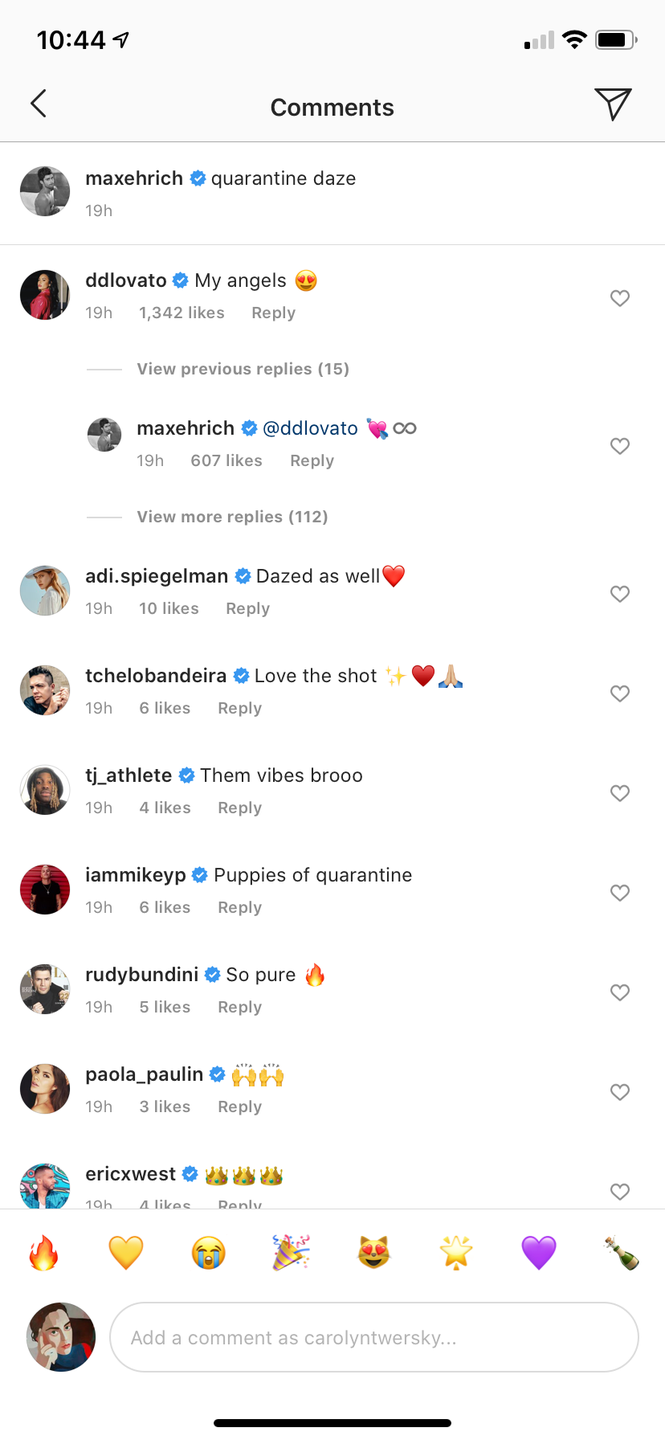Like ddlovato's "My angels" comment

point(620,298)
